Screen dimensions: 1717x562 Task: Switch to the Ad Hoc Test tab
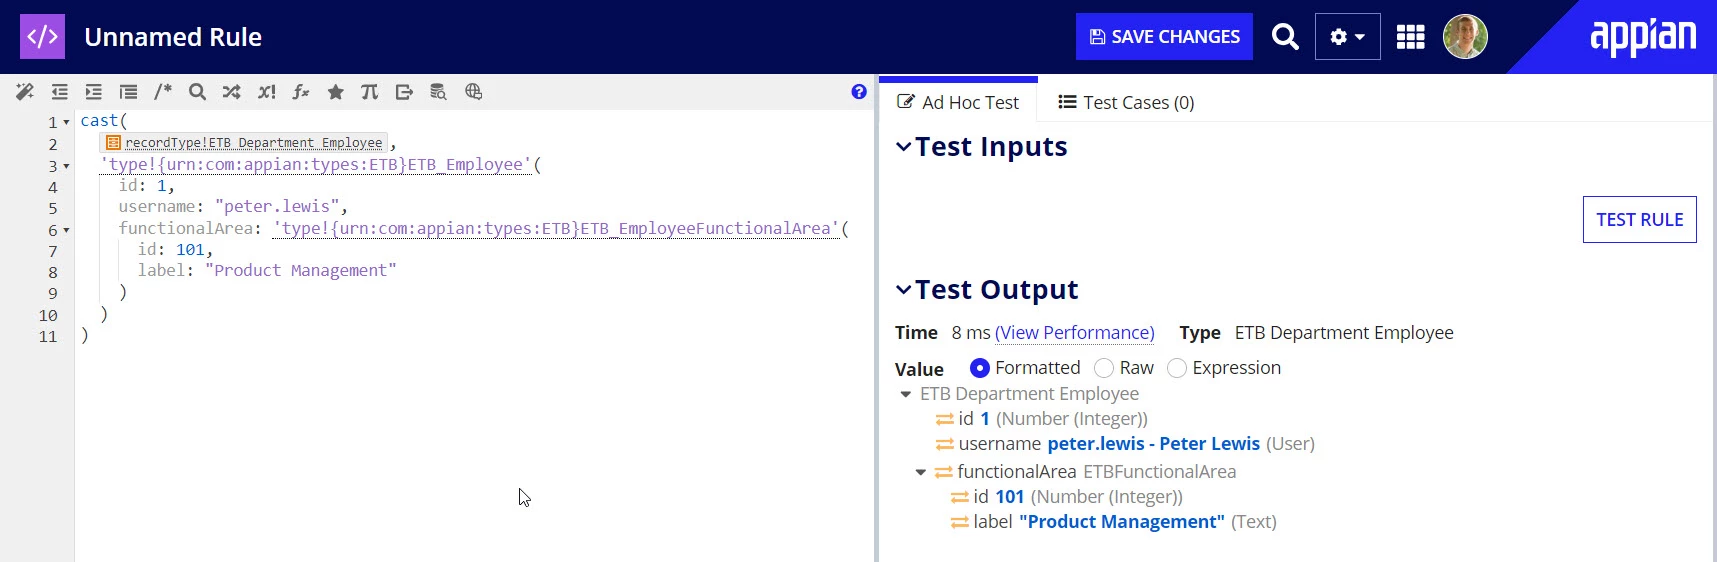click(x=958, y=102)
